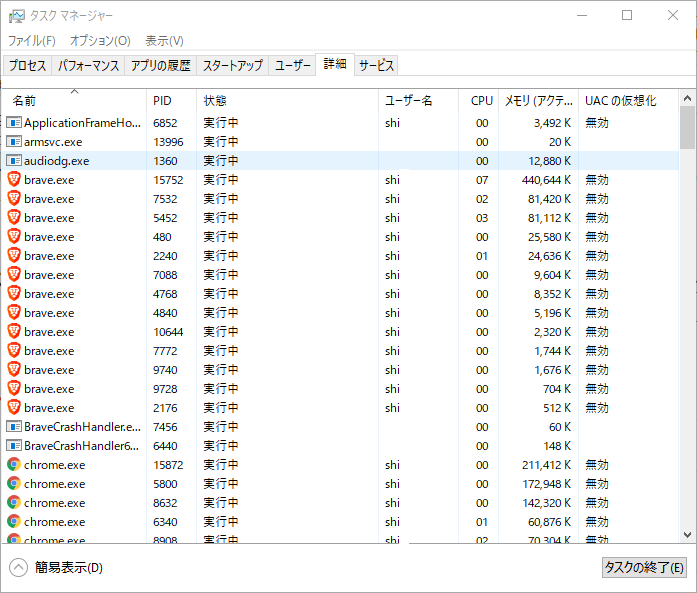Screen dimensions: 697x593
Task: Click Brave icon for PID 480
Action: [14, 236]
